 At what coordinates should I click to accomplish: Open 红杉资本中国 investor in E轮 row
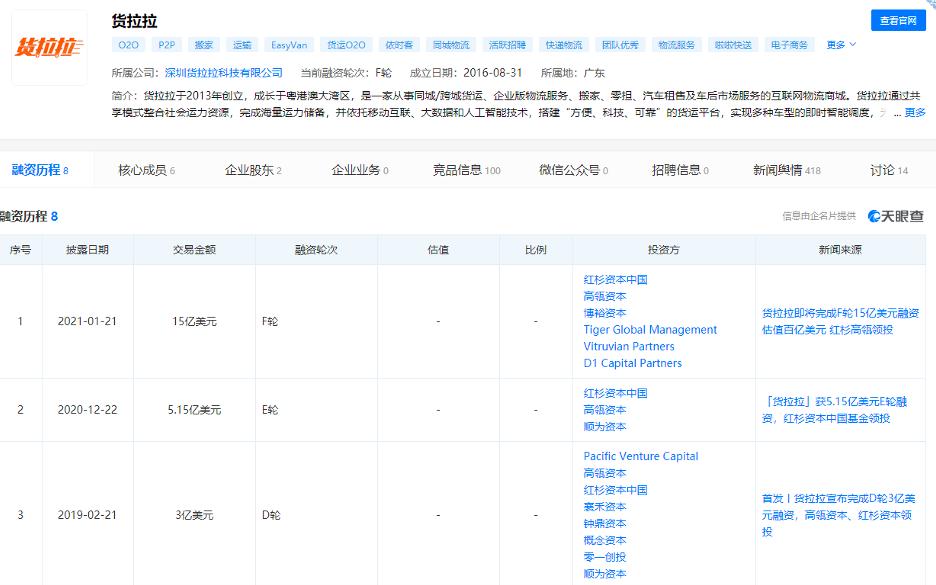[615, 393]
